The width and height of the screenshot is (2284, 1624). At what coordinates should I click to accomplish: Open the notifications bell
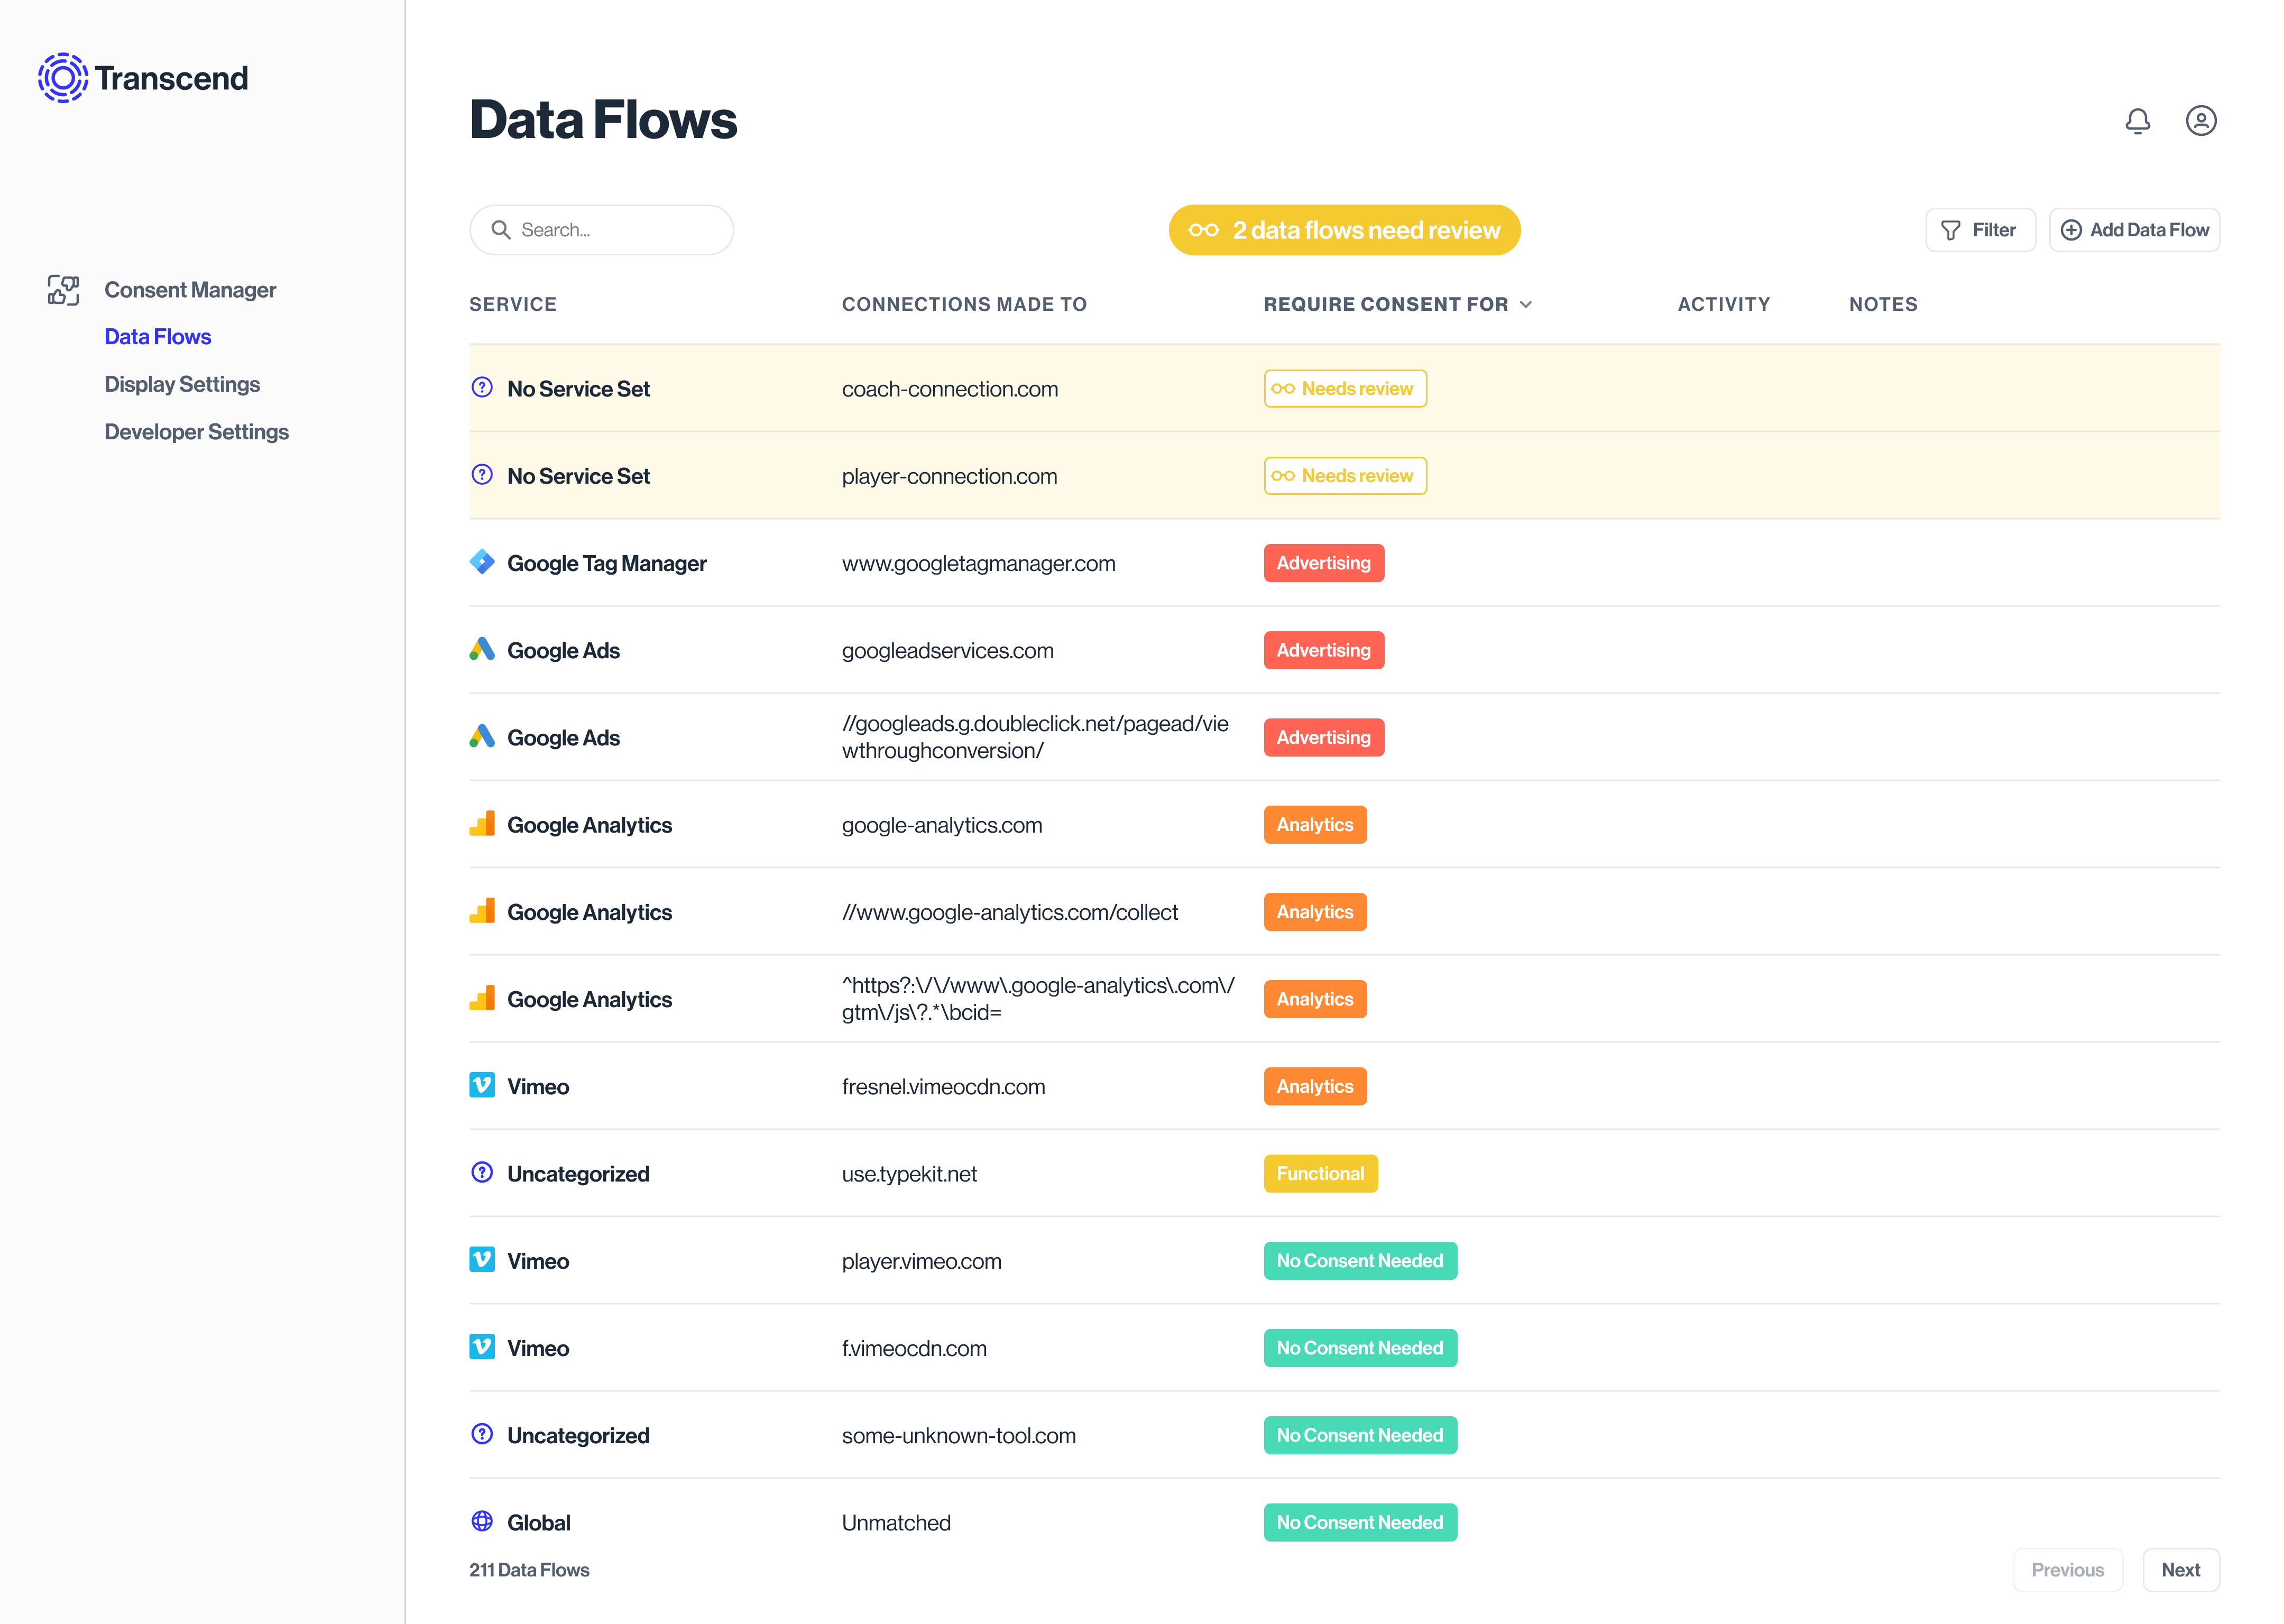pyautogui.click(x=2137, y=121)
